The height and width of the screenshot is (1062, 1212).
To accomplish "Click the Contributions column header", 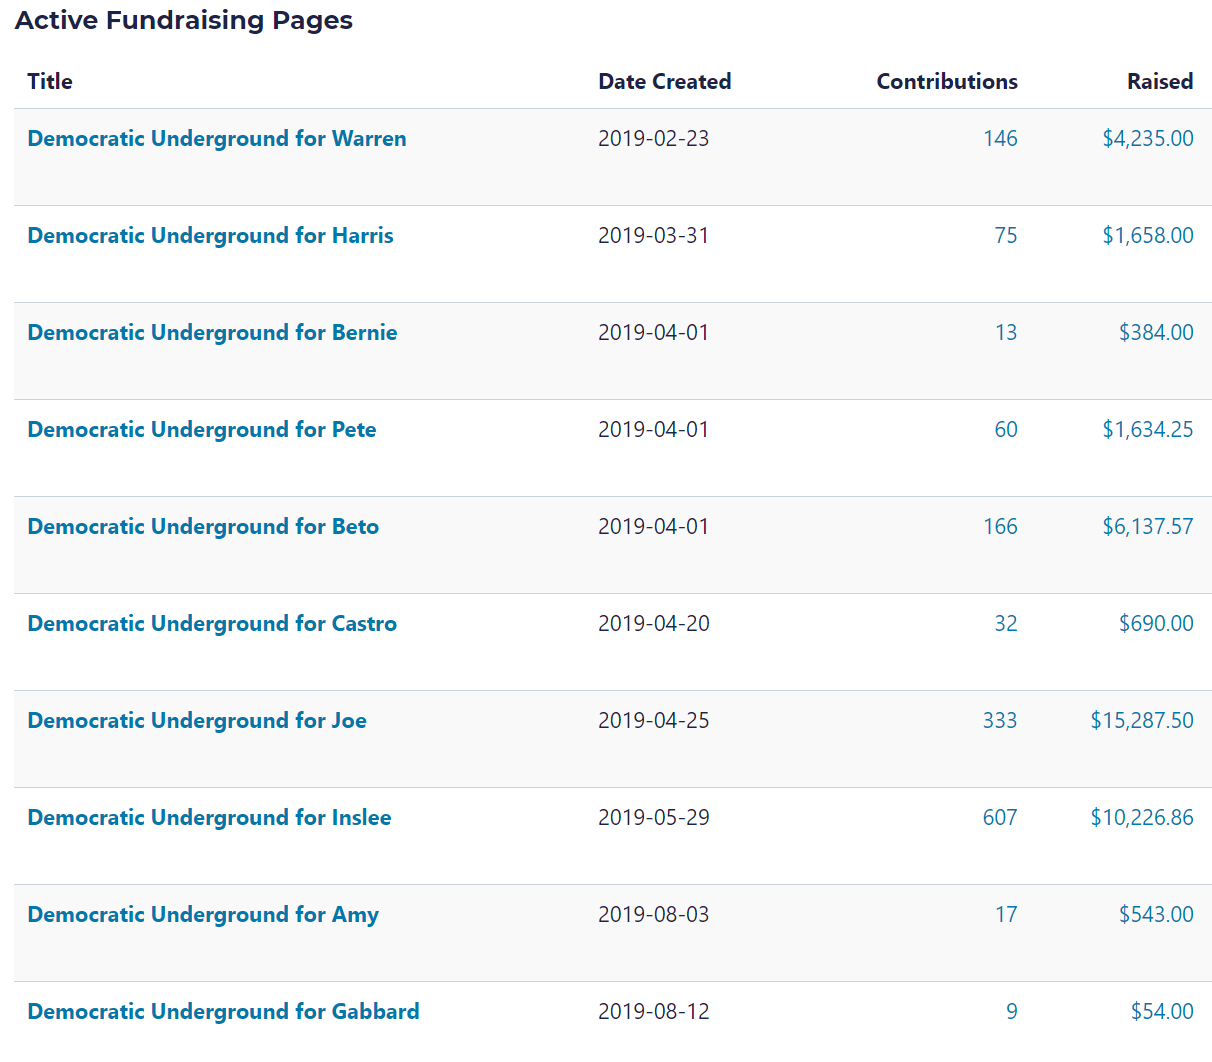I will 946,82.
